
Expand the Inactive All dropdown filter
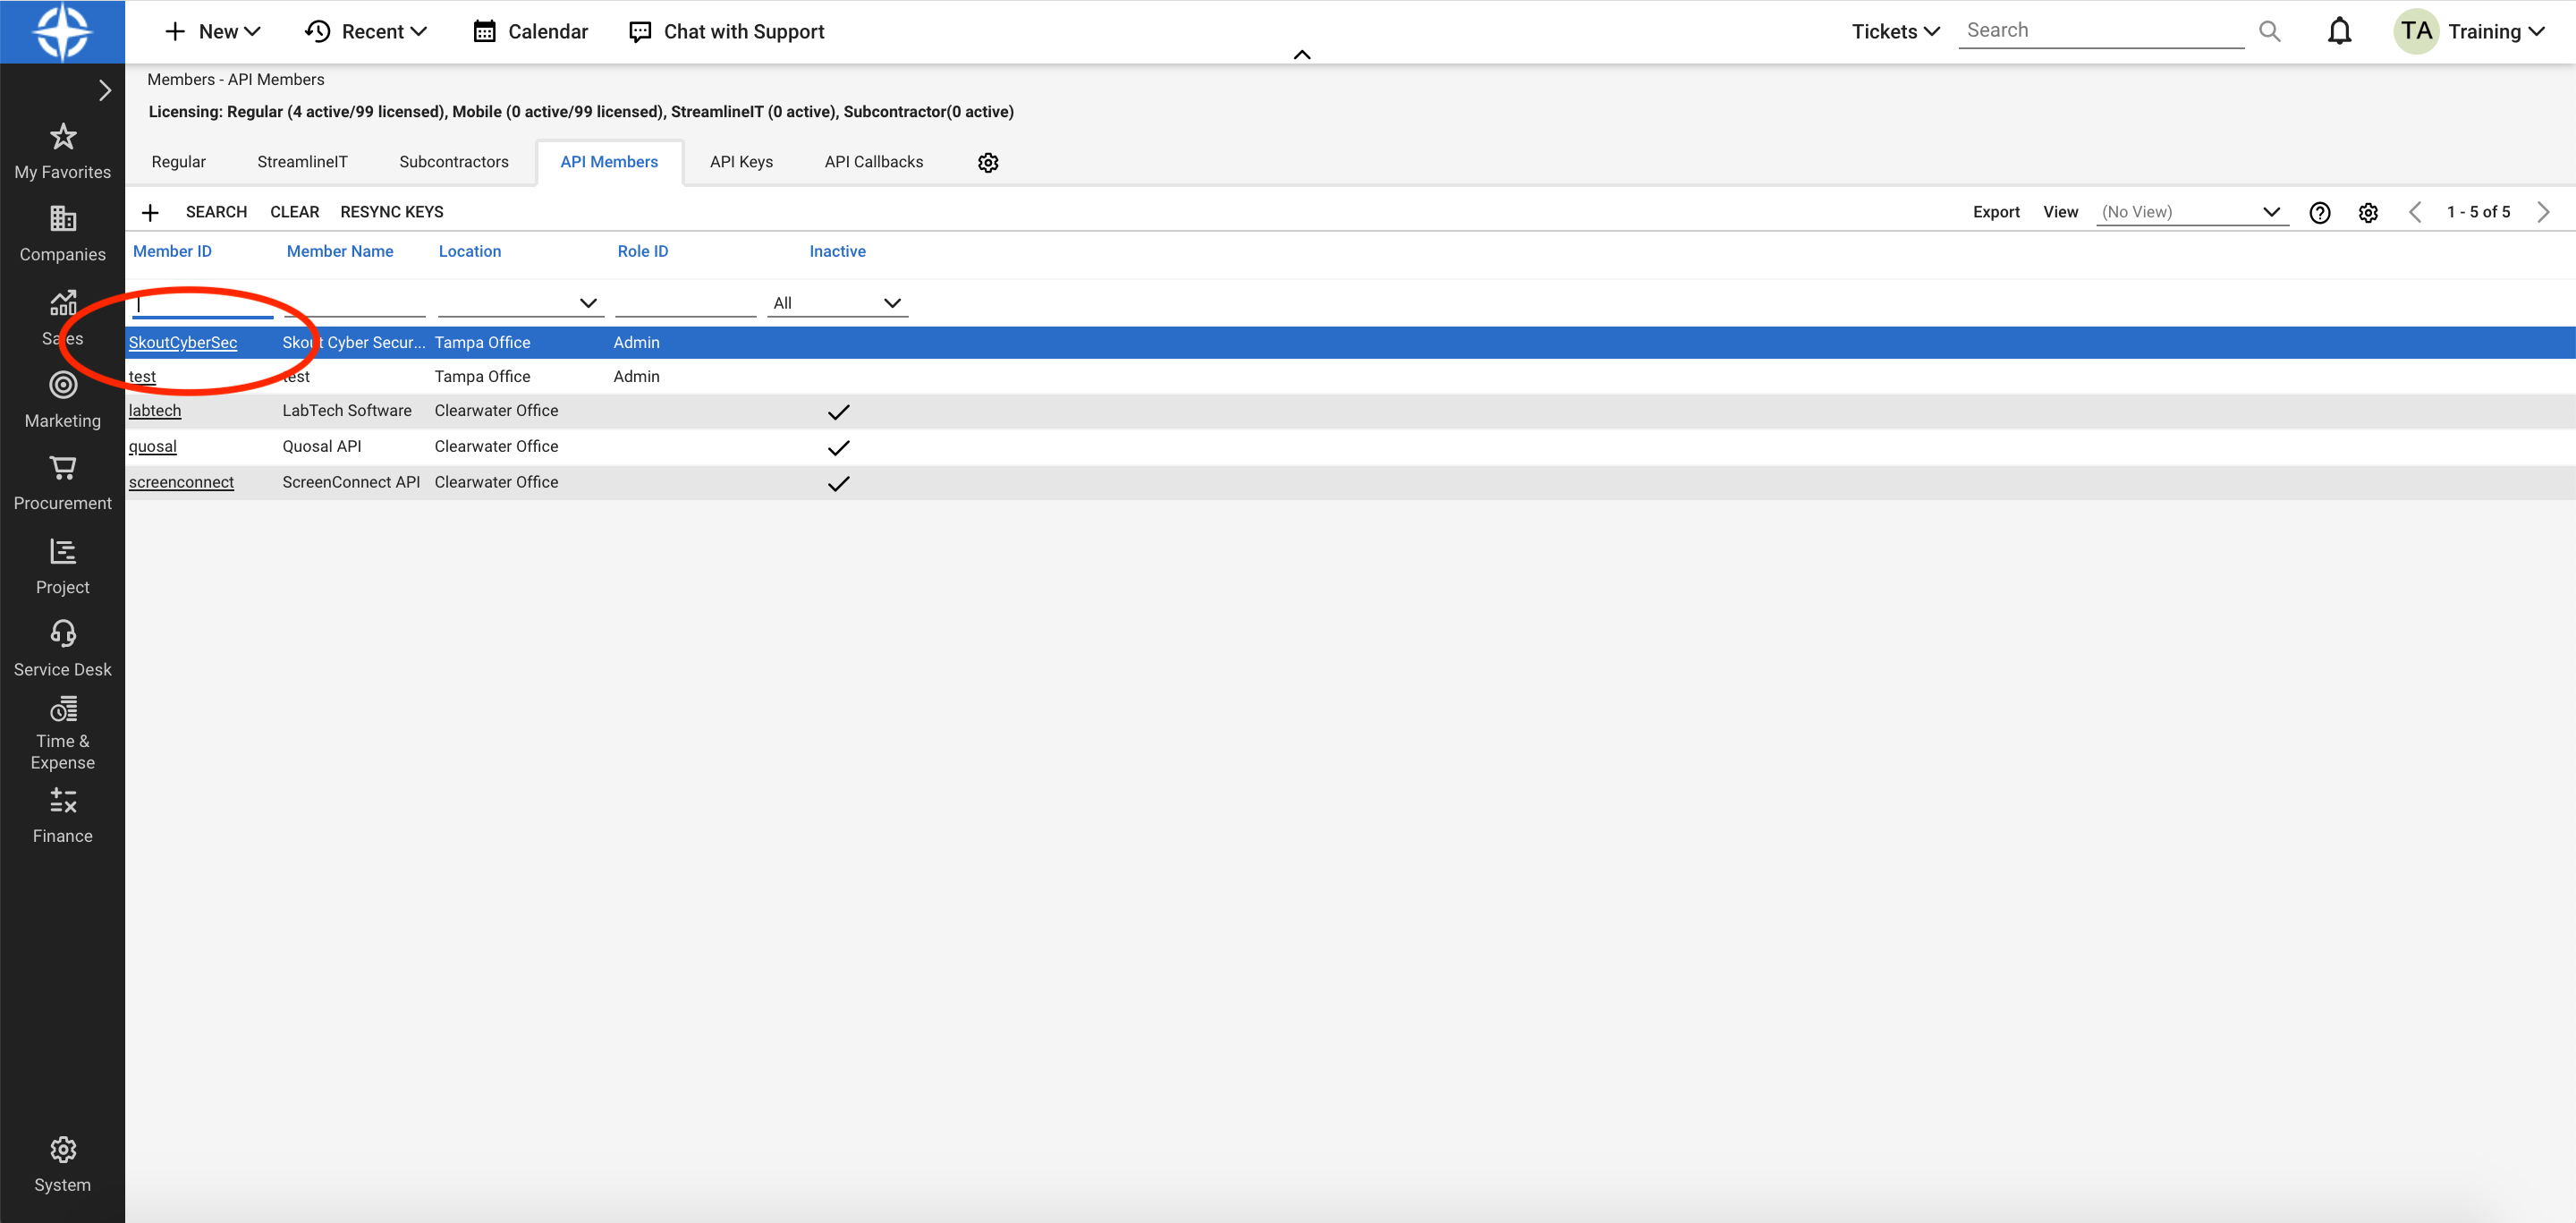895,301
